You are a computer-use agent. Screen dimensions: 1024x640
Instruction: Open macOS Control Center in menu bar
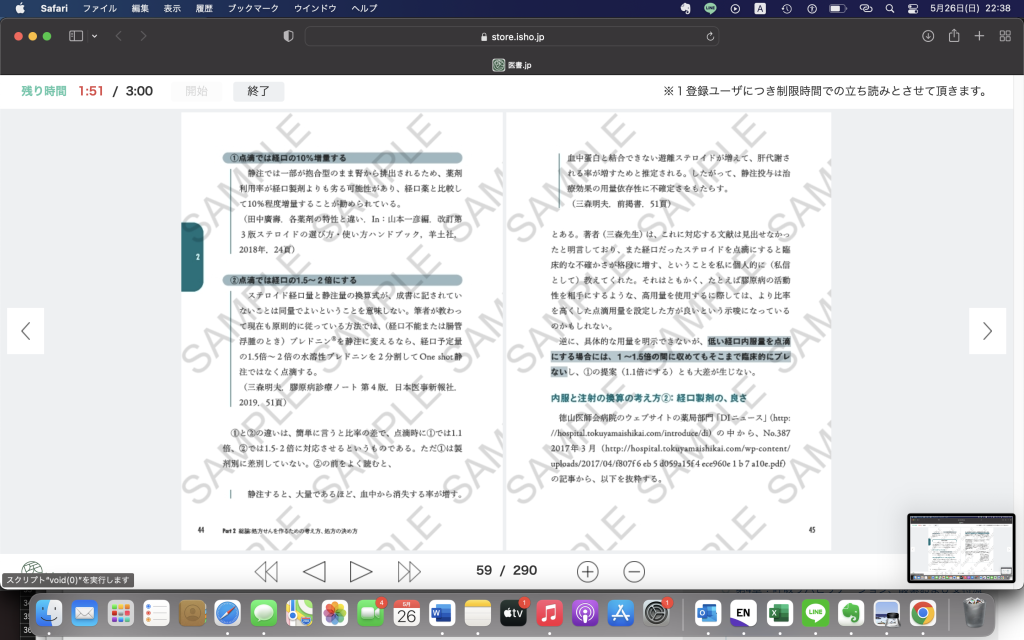(912, 8)
